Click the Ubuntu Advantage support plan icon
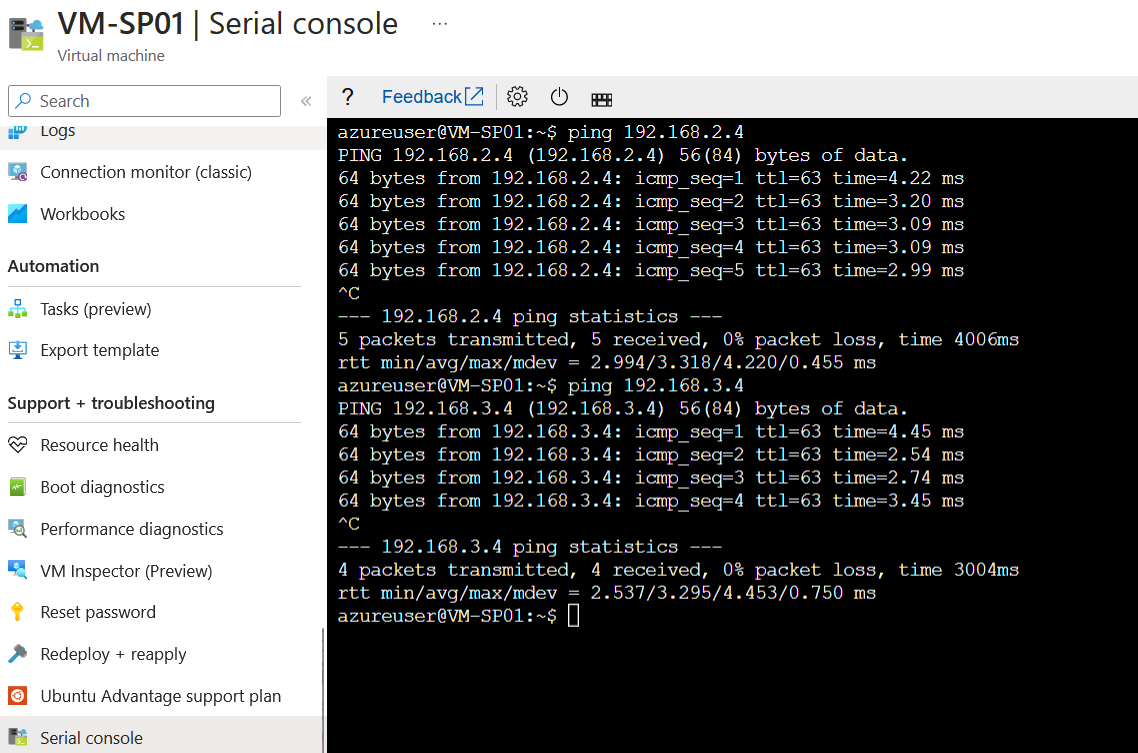 click(17, 696)
